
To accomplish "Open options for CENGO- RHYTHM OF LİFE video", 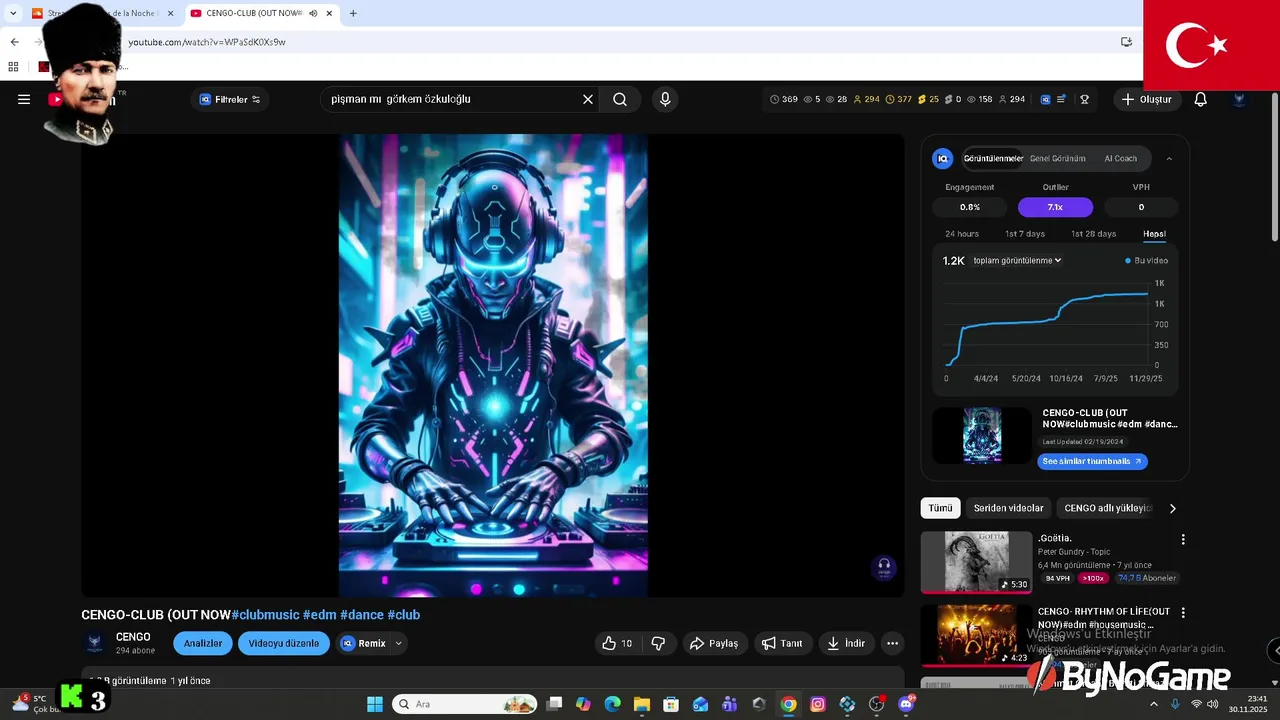I will pyautogui.click(x=1183, y=612).
